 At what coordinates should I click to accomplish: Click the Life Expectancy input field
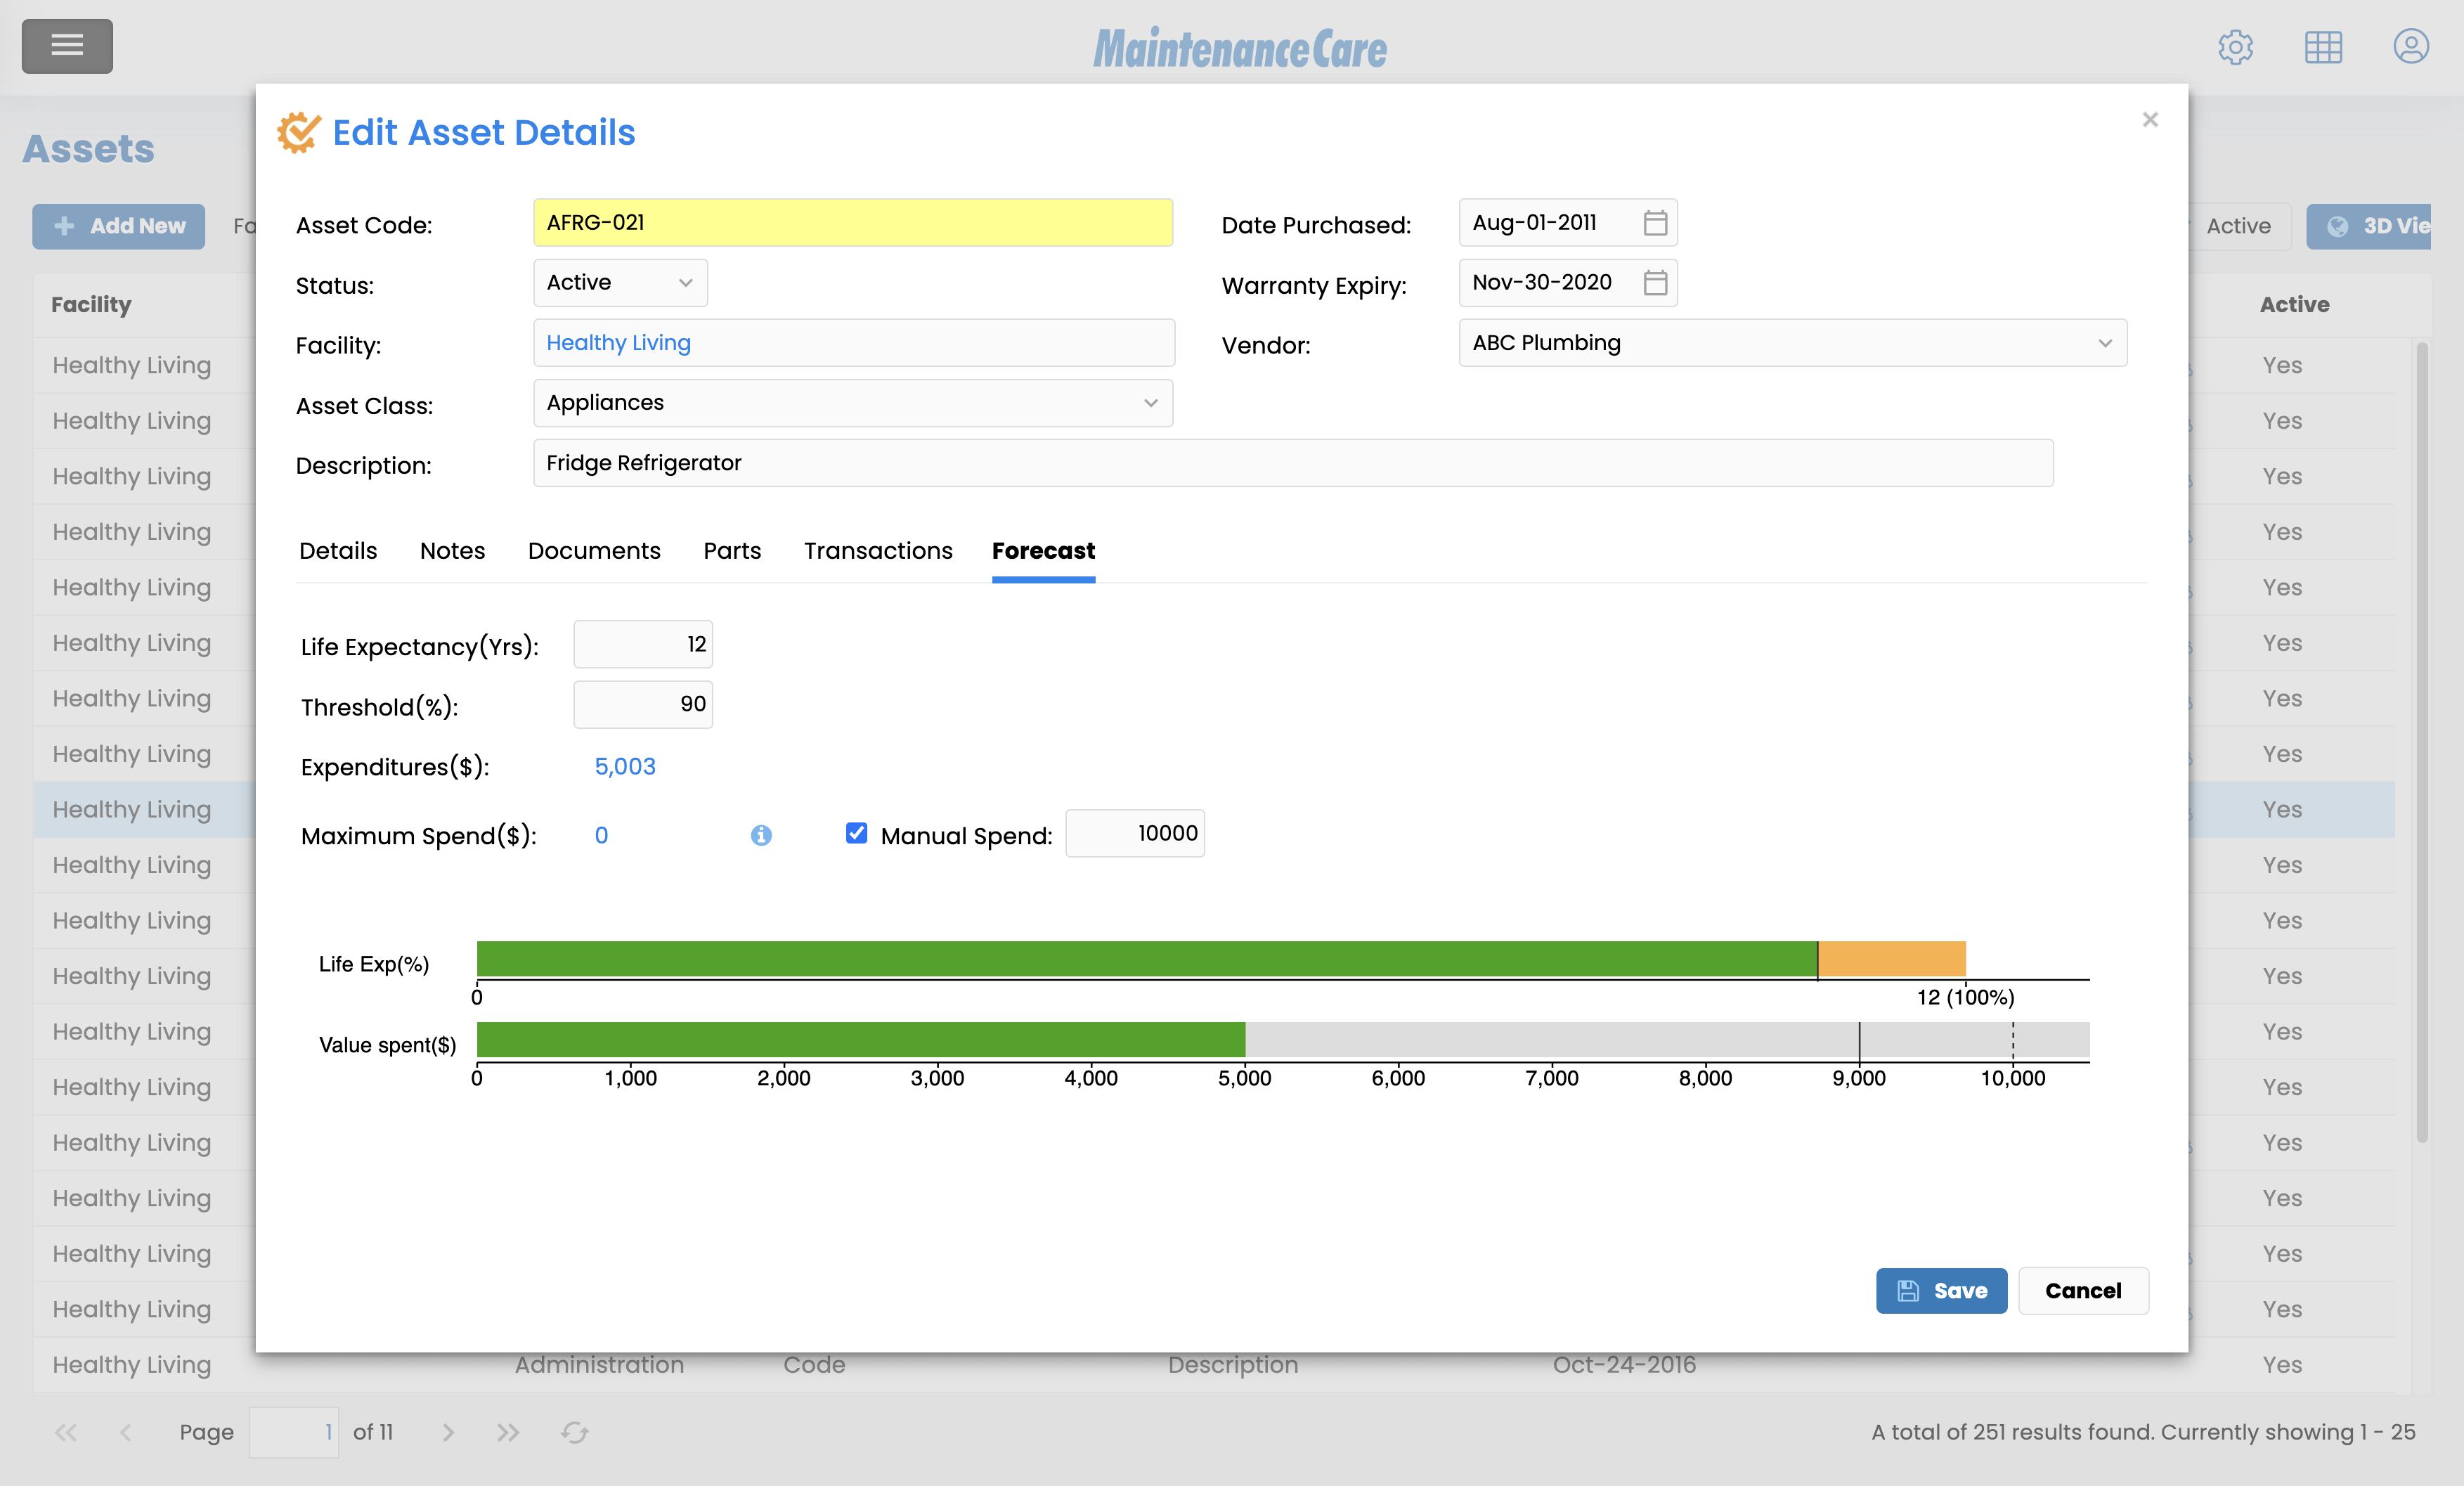(643, 644)
